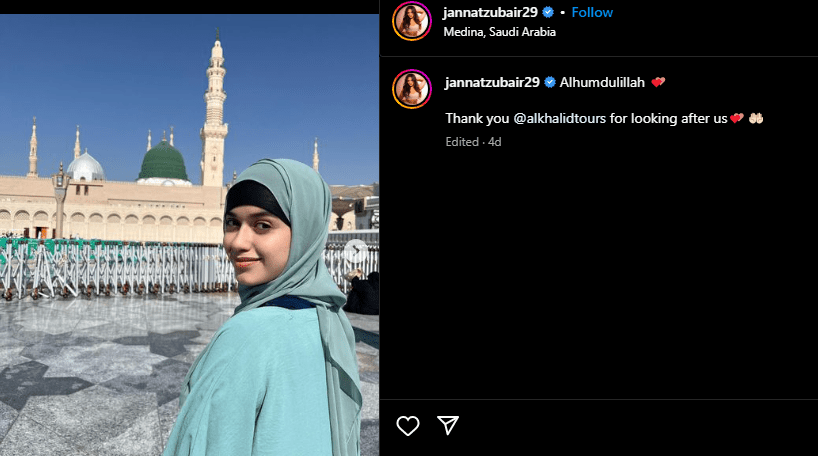The height and width of the screenshot is (456, 818).
Task: Open the avatar beside the Alhumdulillah caption
Action: [412, 89]
